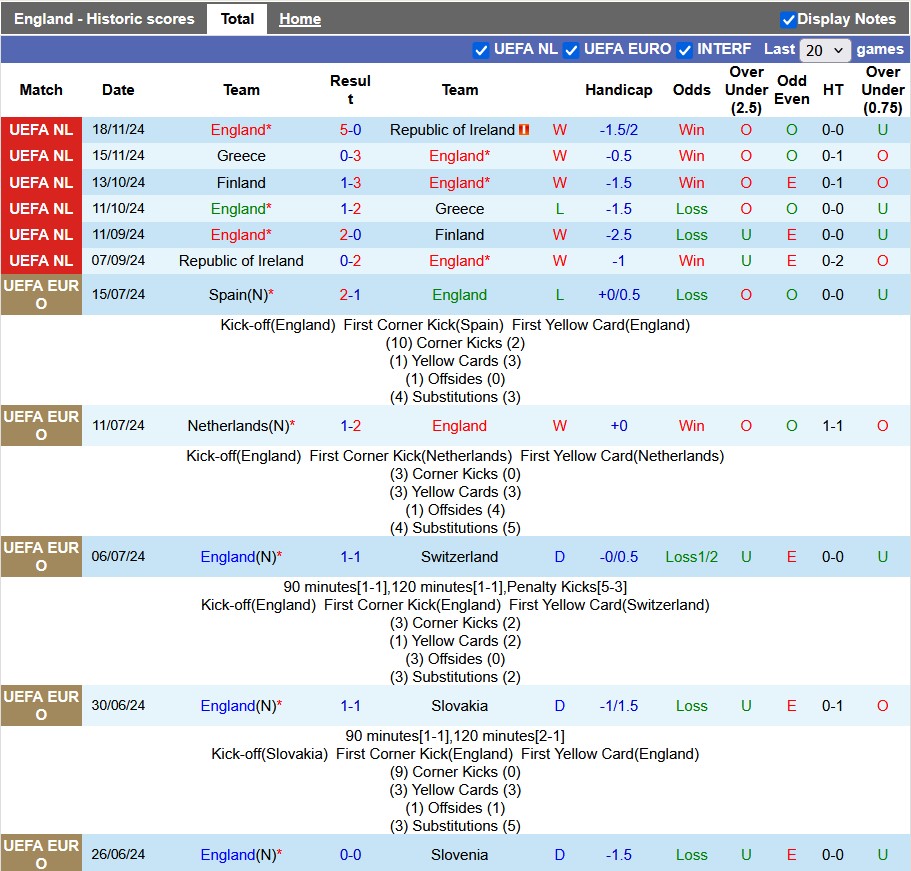Click Netherlands(N) team name
This screenshot has width=911, height=871.
[x=238, y=426]
